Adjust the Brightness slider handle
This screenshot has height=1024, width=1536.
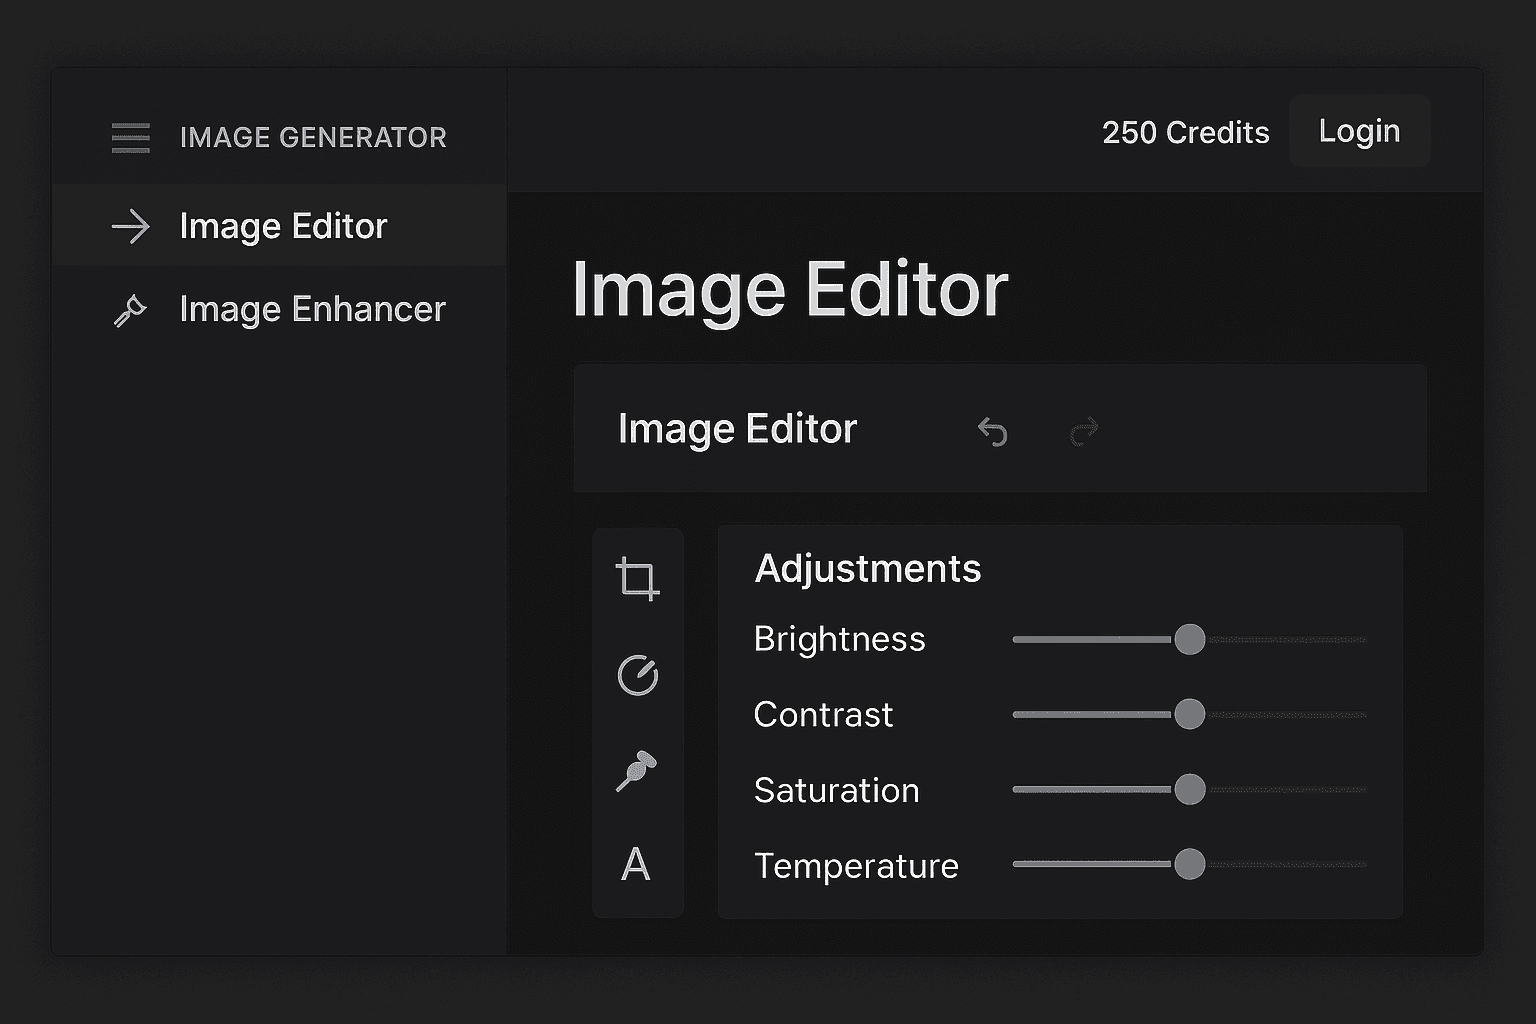click(1190, 639)
